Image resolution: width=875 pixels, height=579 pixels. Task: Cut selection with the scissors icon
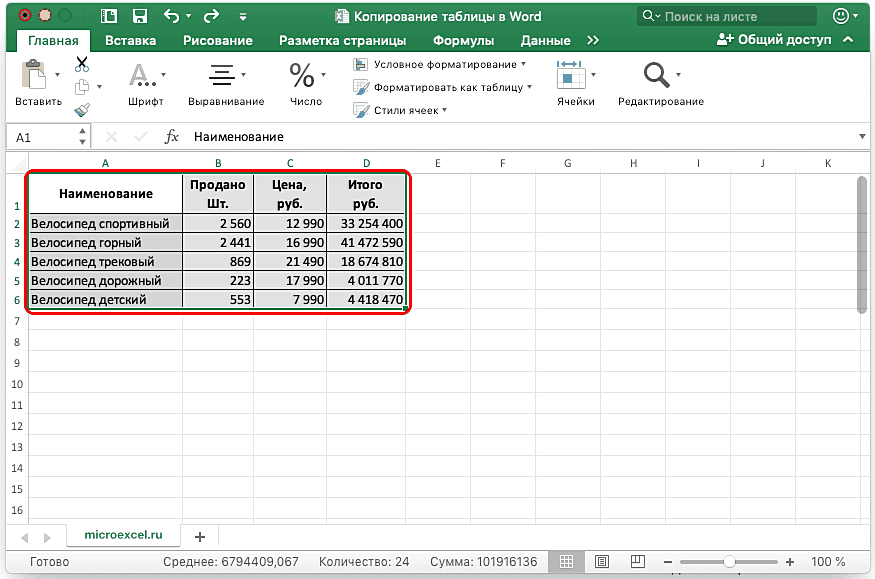coord(82,64)
